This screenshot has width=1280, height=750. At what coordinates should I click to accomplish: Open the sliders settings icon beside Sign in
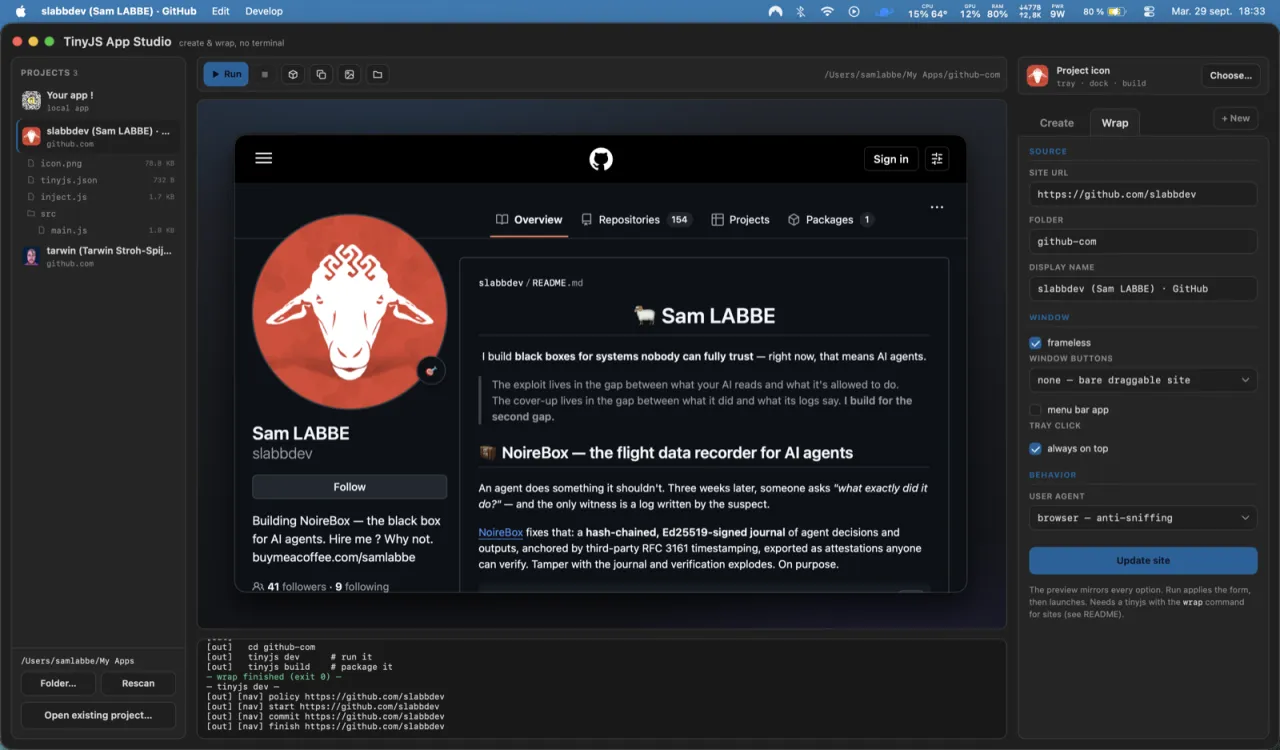(x=937, y=159)
